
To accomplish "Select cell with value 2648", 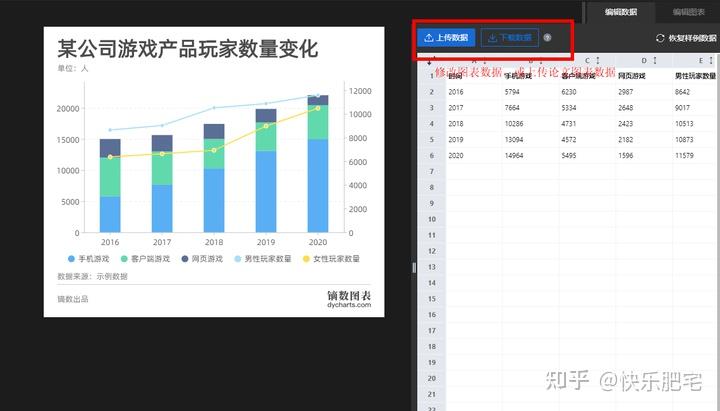I will tap(644, 108).
